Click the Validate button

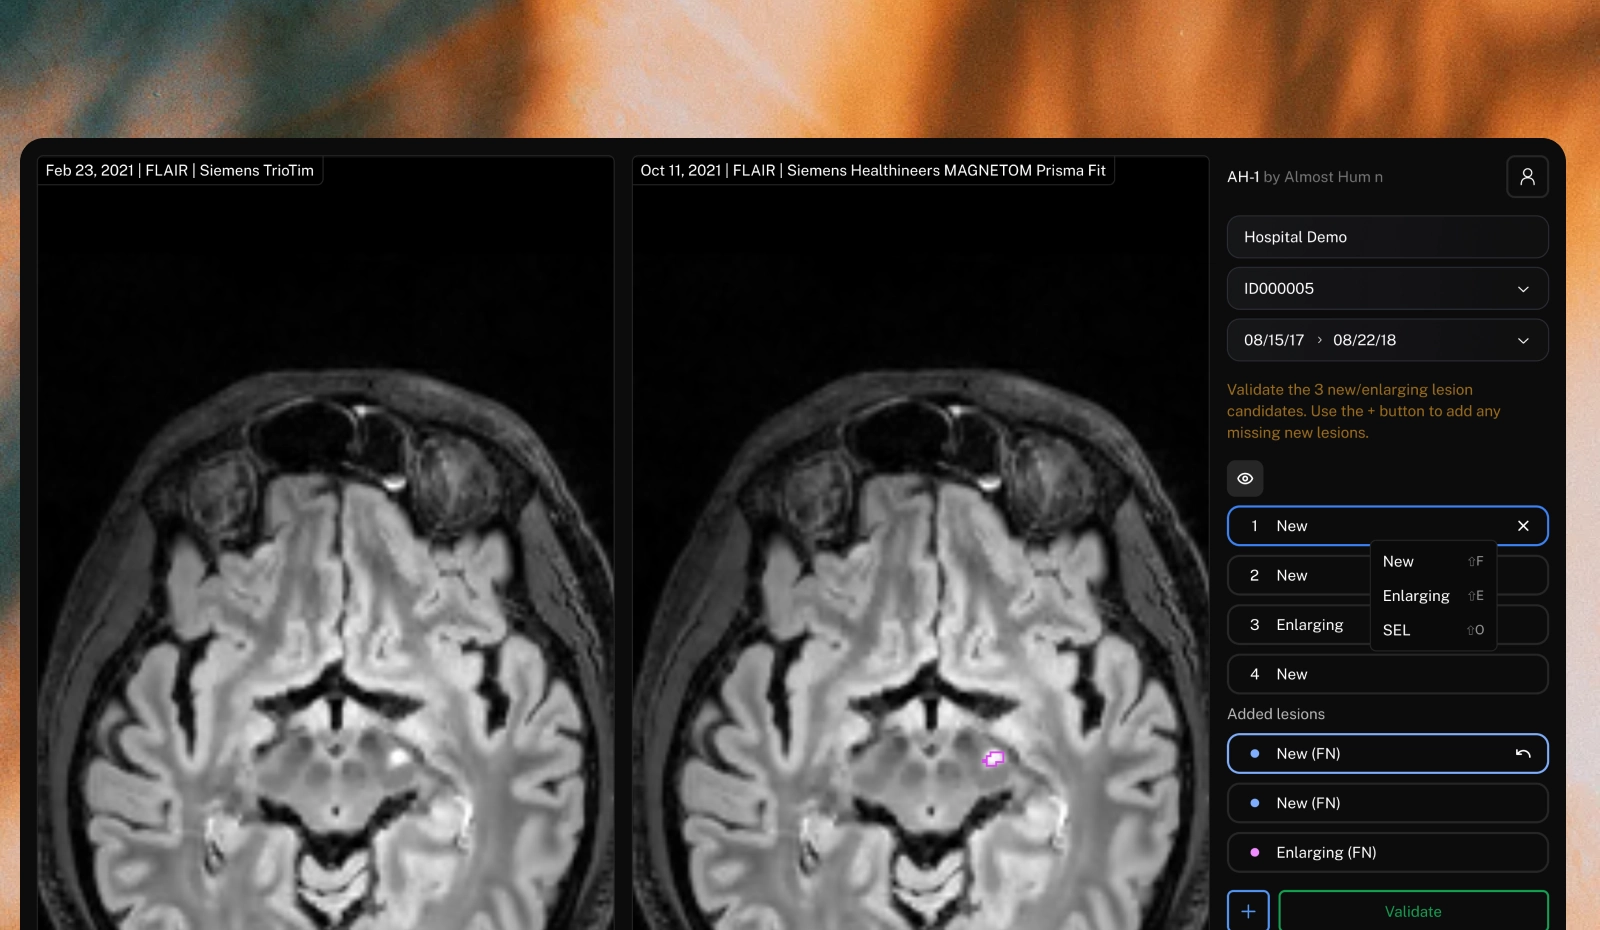coord(1413,911)
